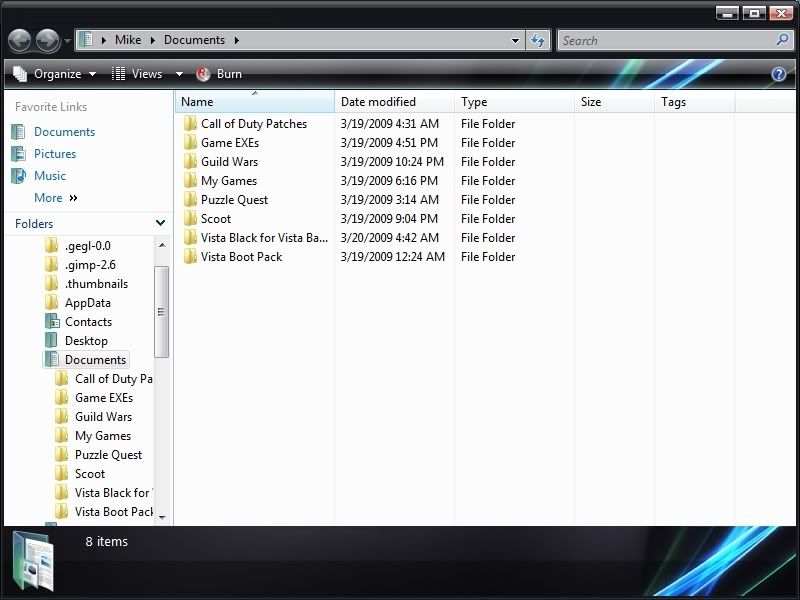Open address bar history dropdown

(515, 41)
